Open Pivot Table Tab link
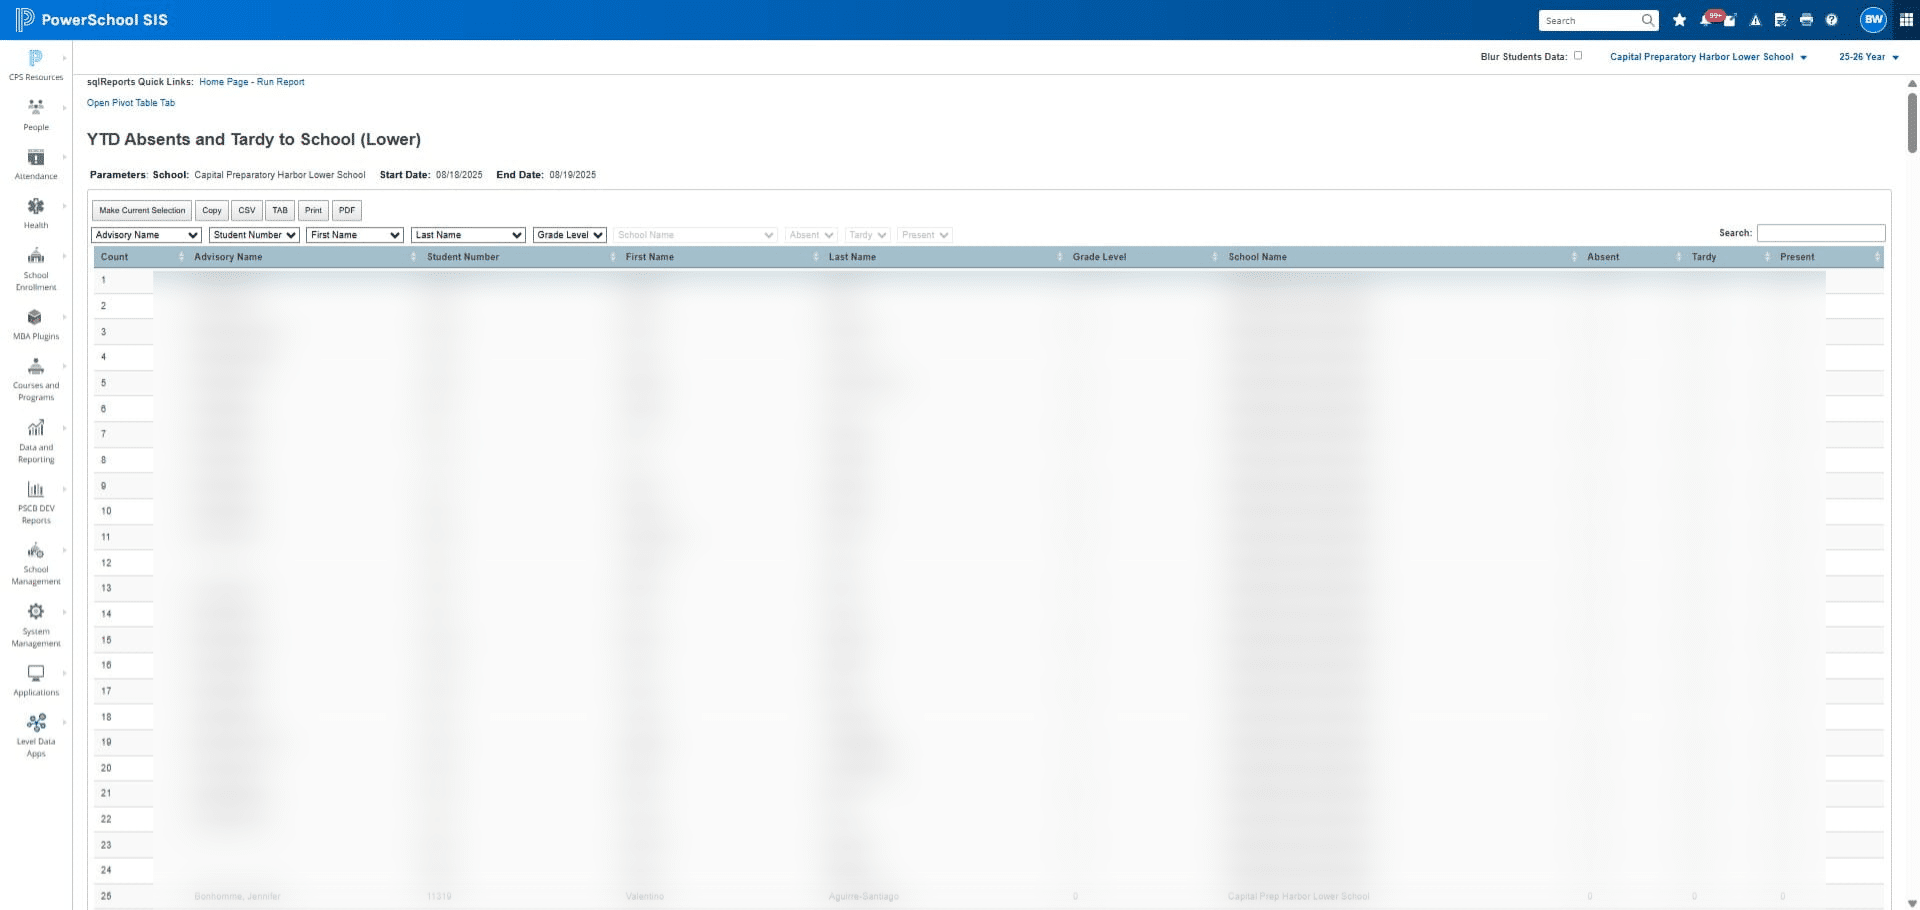1920x910 pixels. click(x=131, y=103)
